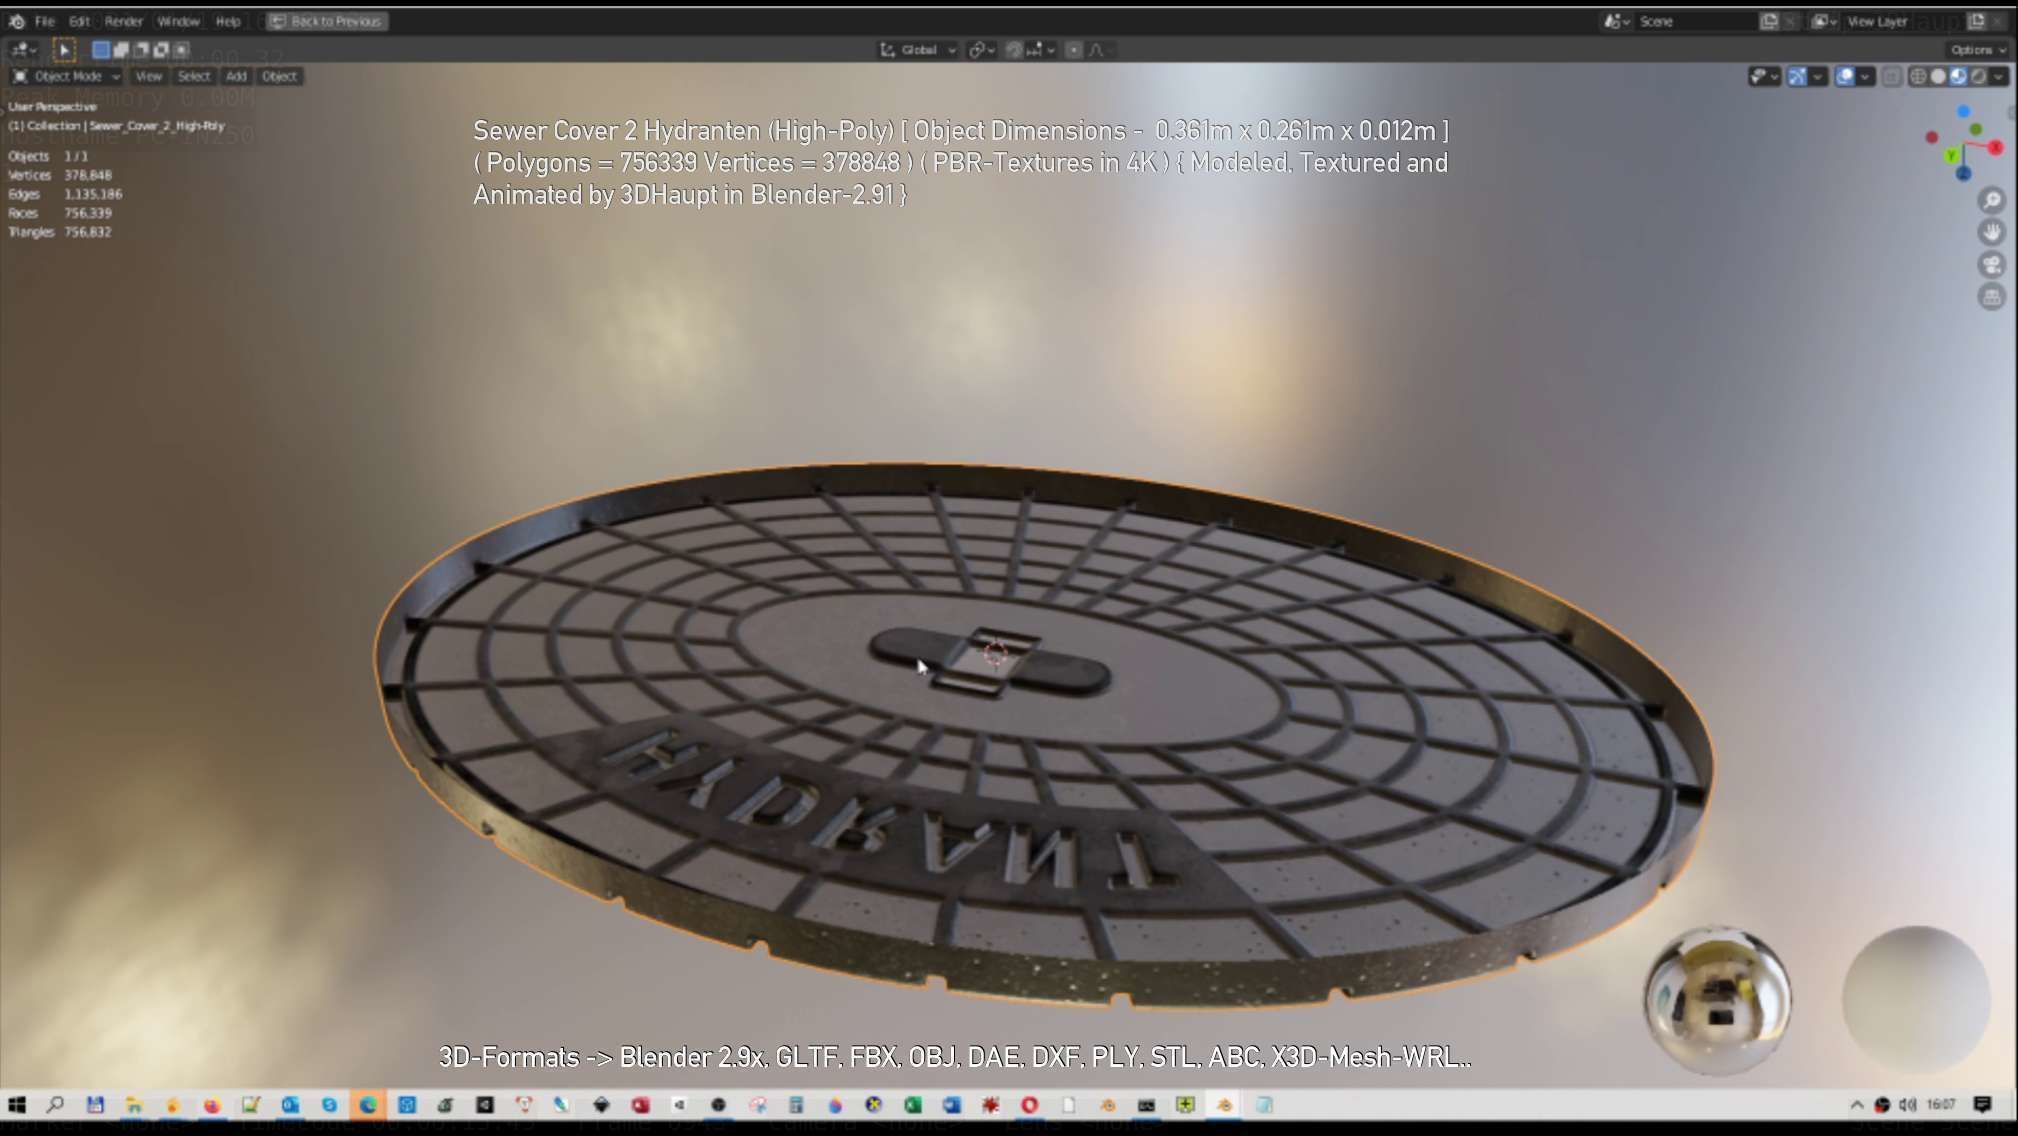Click the Blender logo menu icon
This screenshot has height=1136, width=2018.
(x=17, y=21)
